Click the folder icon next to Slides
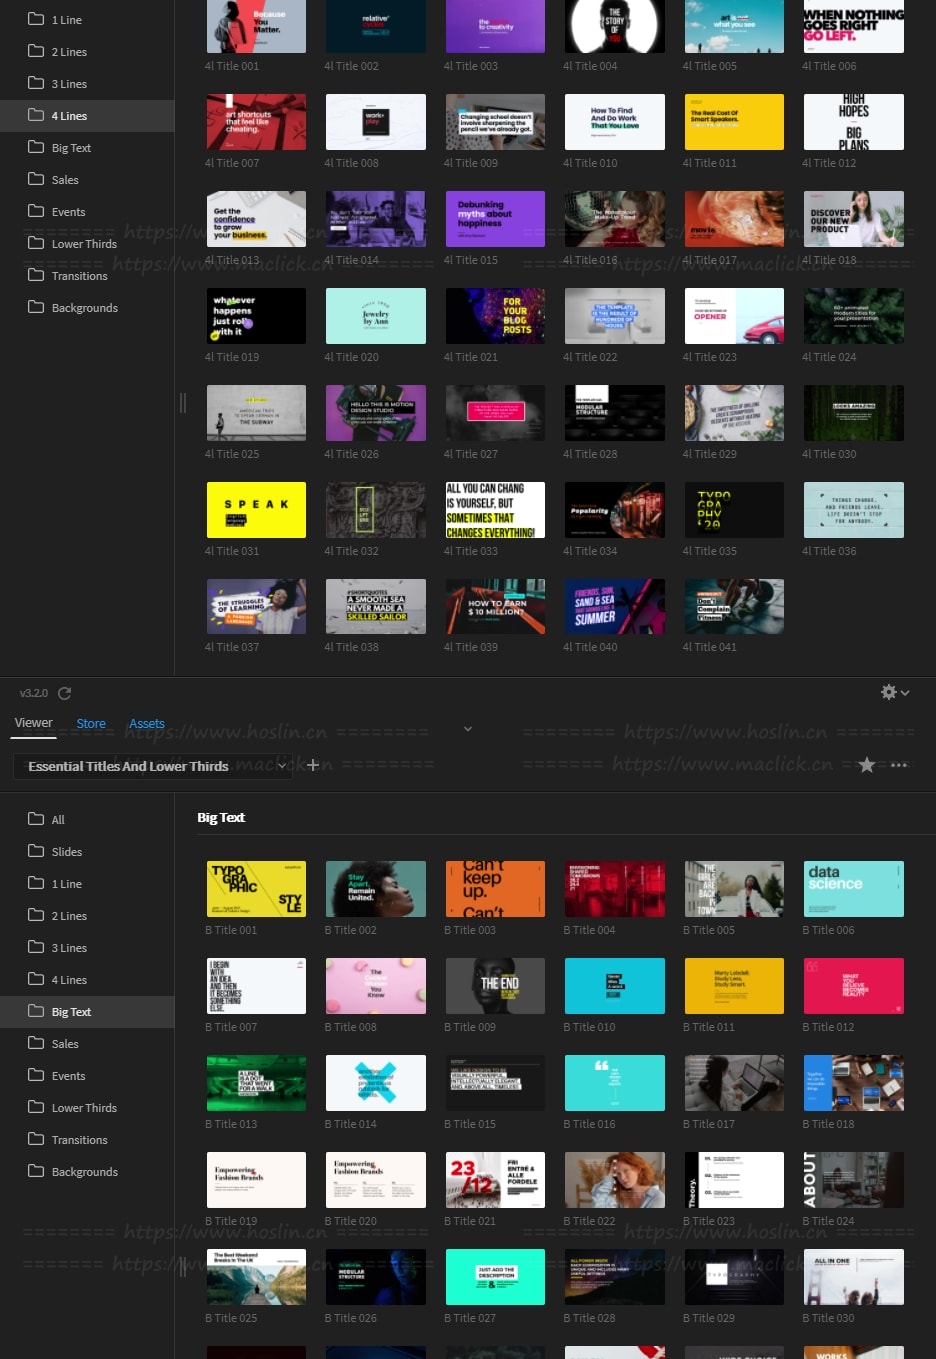This screenshot has height=1359, width=936. click(36, 851)
